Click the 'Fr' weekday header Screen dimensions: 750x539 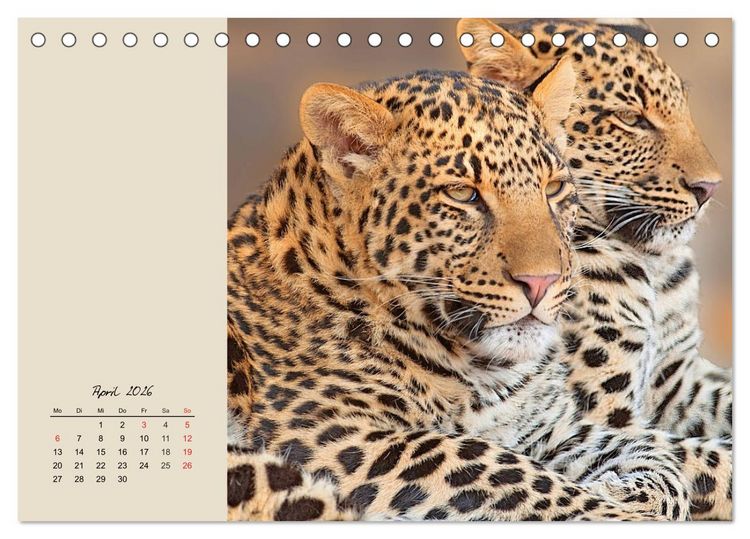coord(144,411)
